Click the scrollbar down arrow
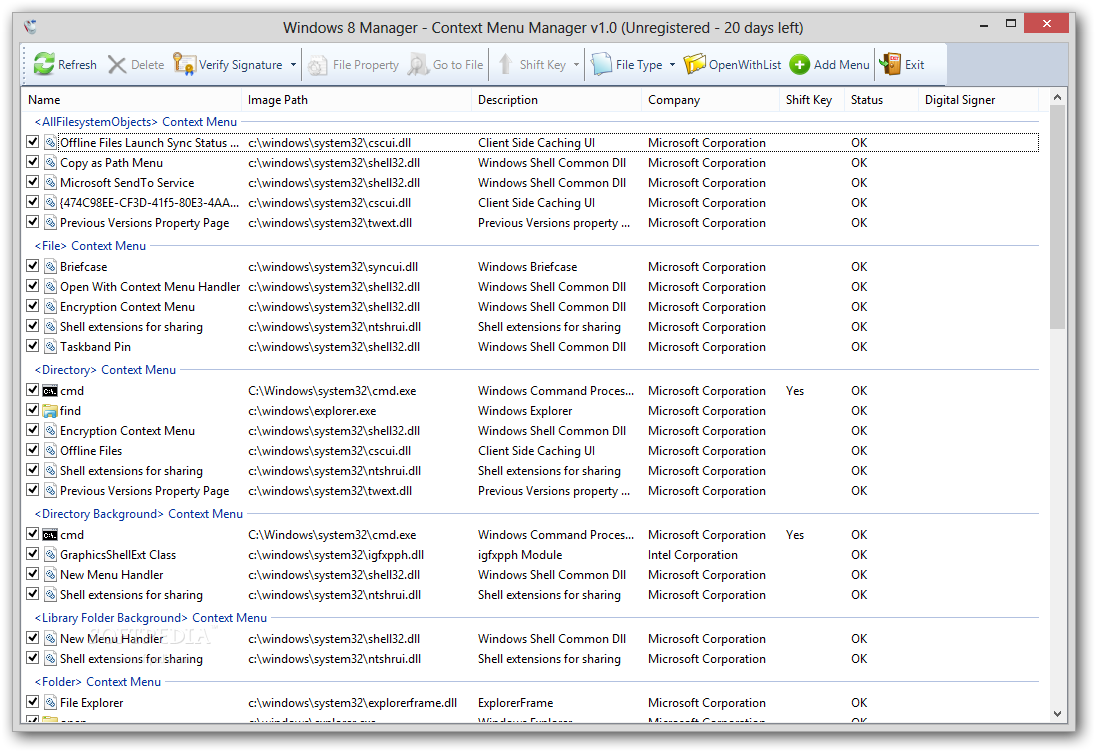1096x752 pixels. tap(1057, 714)
